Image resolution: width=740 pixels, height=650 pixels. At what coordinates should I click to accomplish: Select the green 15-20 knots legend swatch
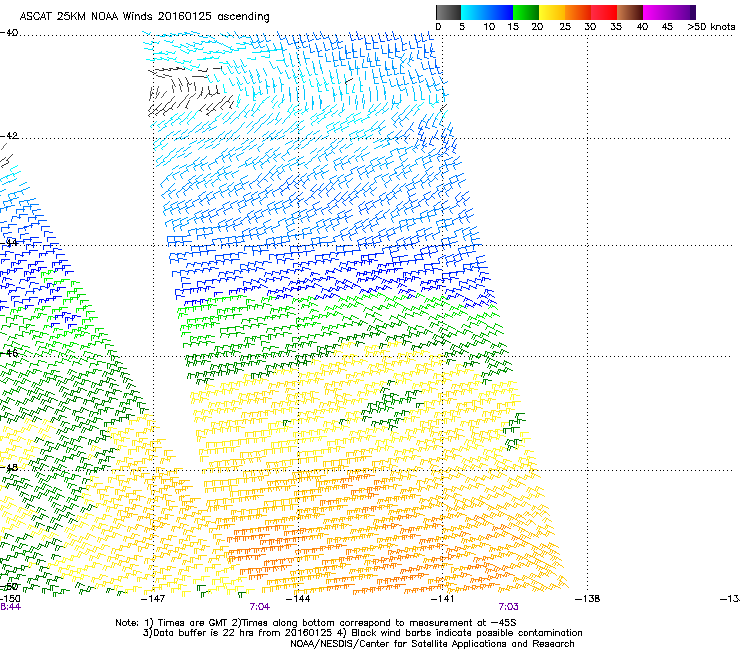click(x=526, y=12)
